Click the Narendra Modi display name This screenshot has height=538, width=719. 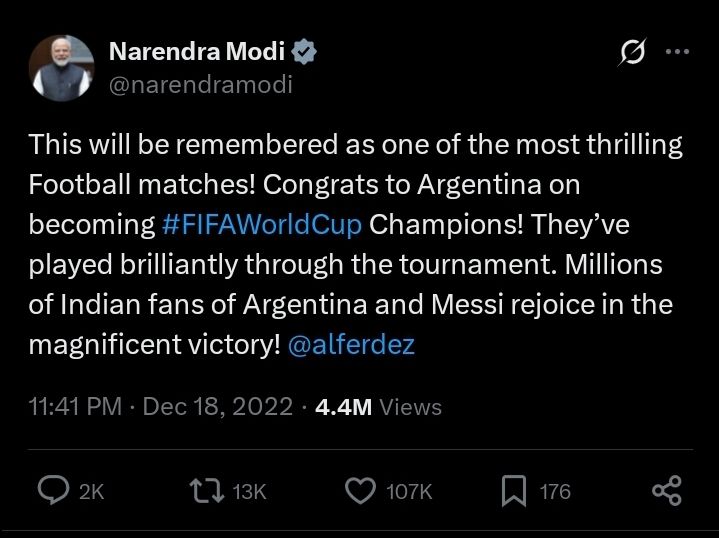[197, 52]
